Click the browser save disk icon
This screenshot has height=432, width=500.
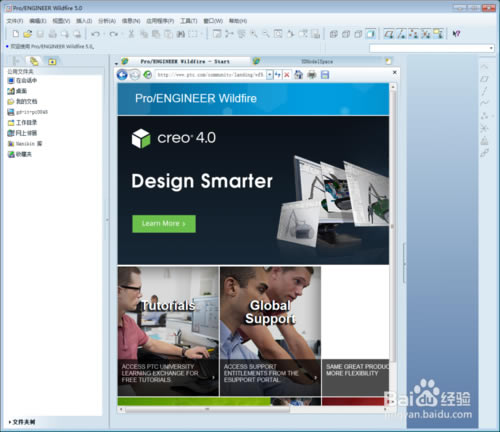pos(325,75)
